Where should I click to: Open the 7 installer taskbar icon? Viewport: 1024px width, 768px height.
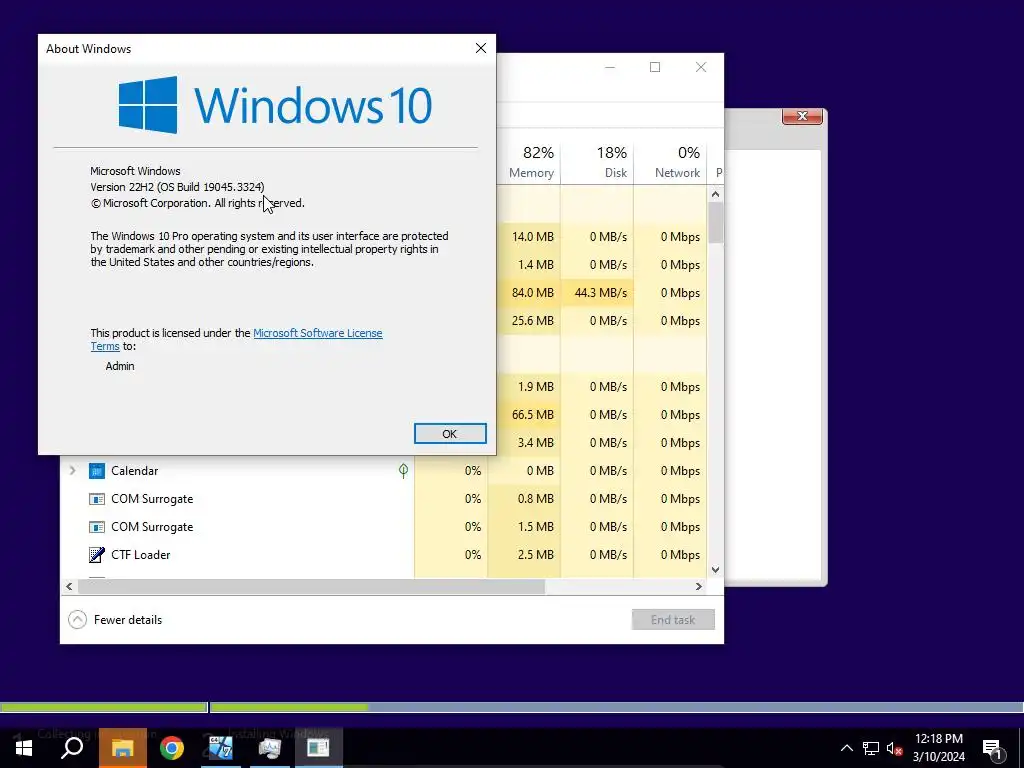click(x=221, y=748)
